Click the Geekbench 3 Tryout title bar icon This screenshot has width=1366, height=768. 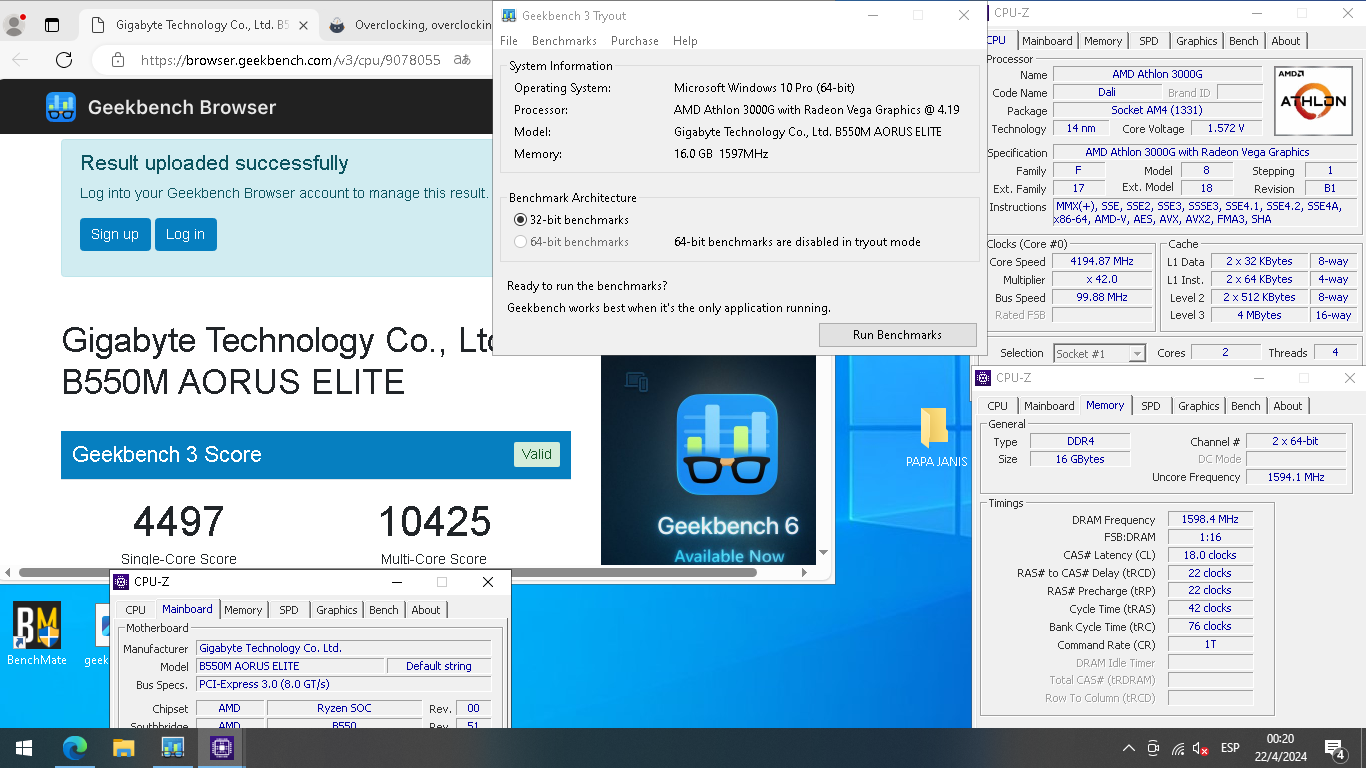tap(509, 15)
